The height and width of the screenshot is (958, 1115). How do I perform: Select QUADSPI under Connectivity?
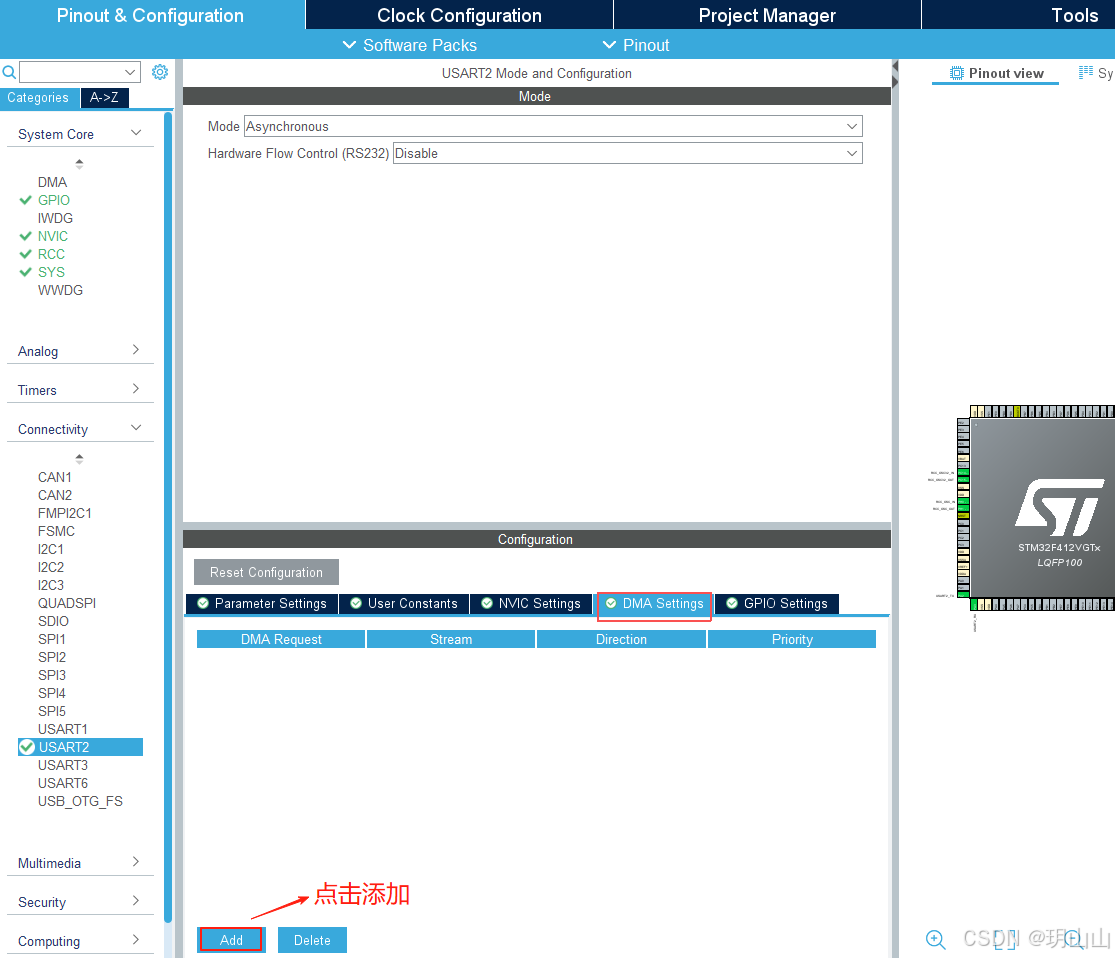(67, 603)
